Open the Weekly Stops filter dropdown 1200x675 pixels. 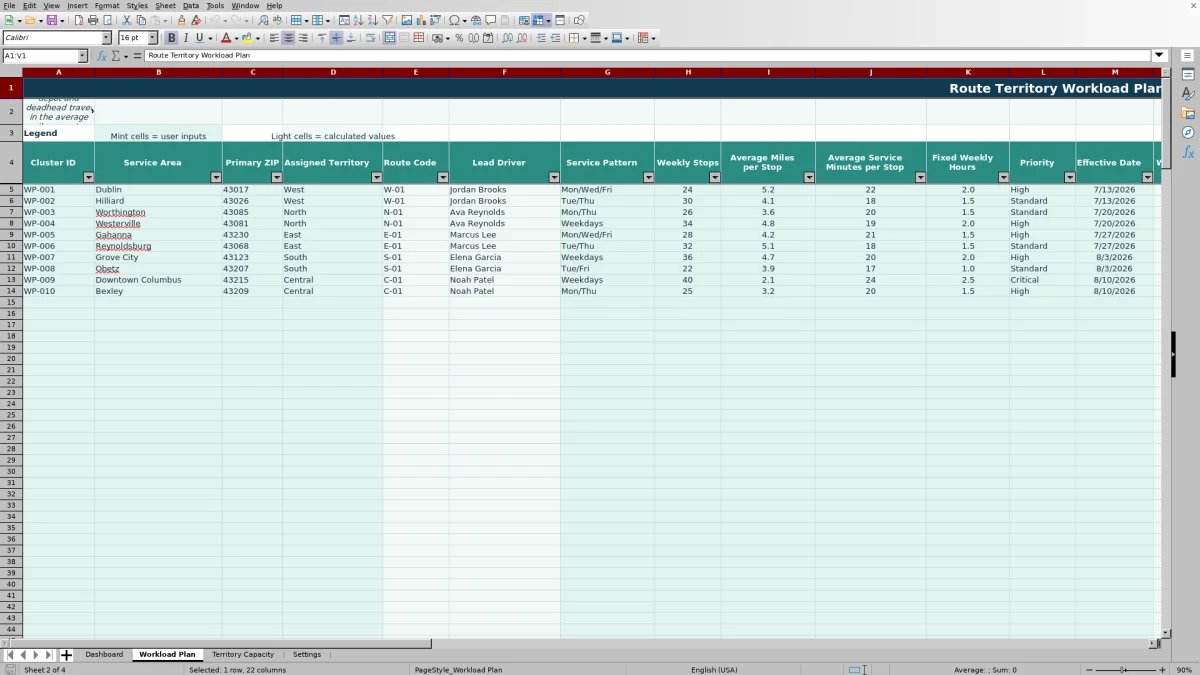click(714, 177)
